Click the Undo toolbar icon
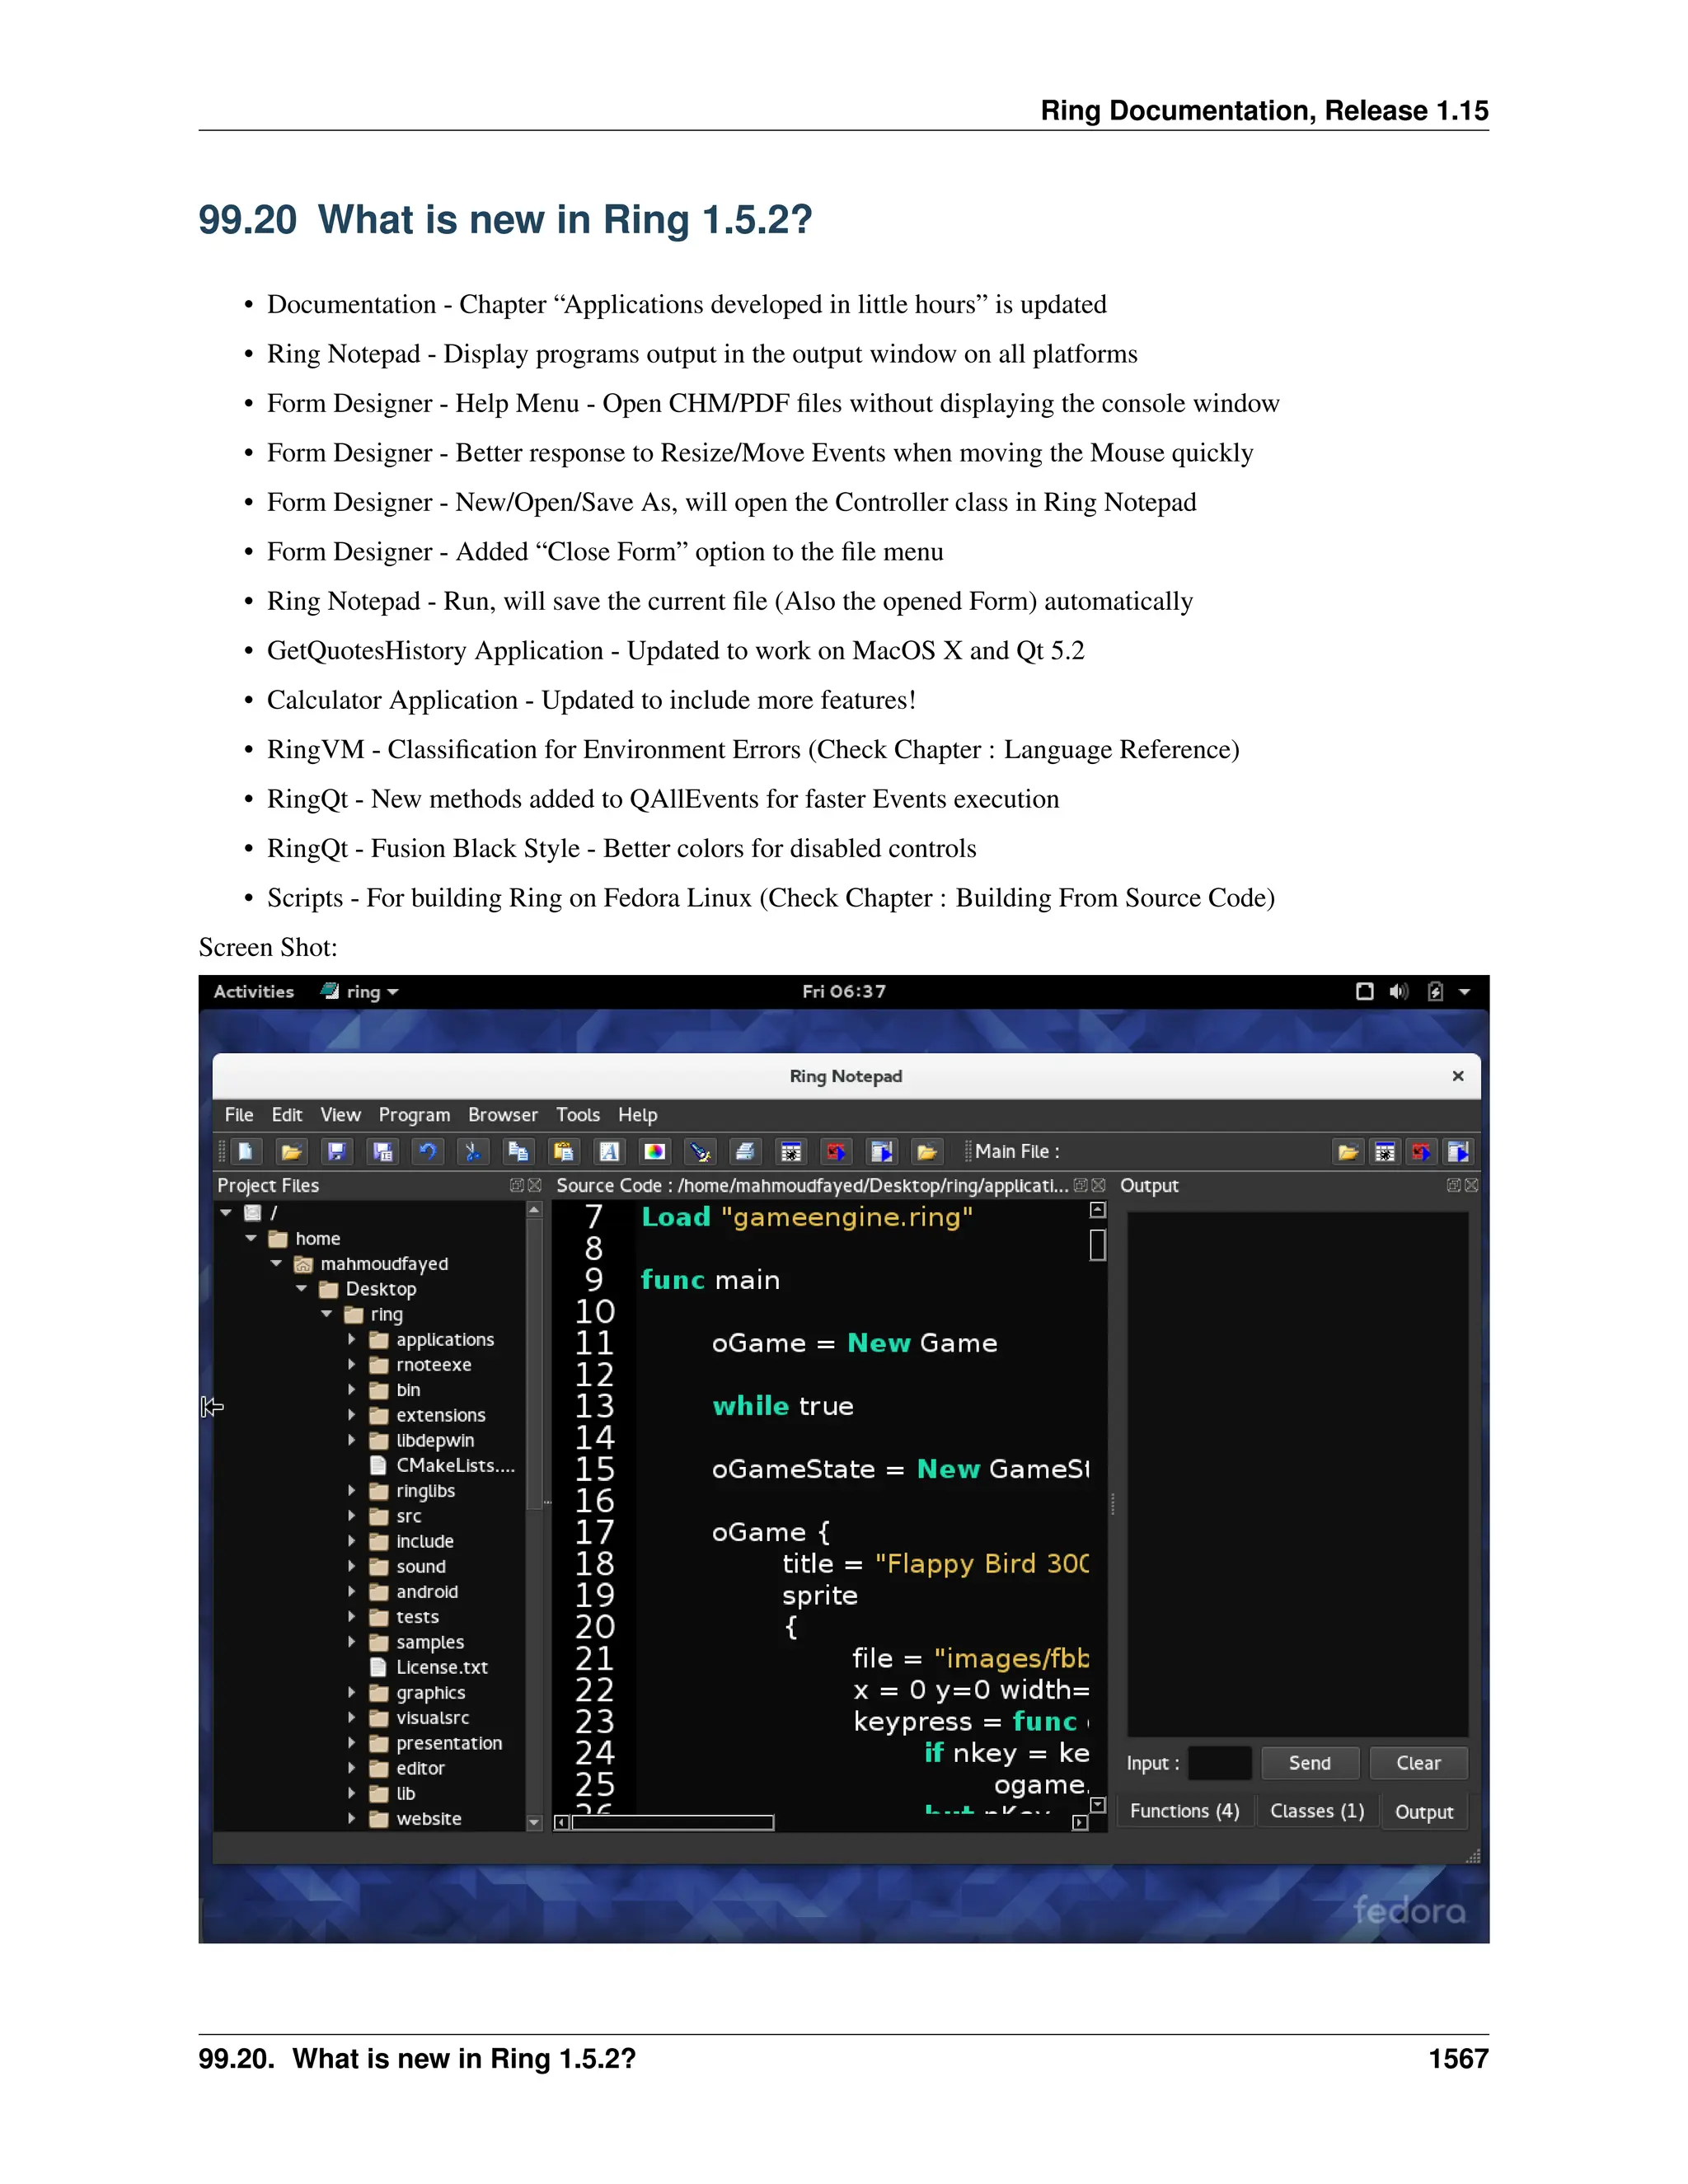The image size is (1688, 2184). 428,1151
